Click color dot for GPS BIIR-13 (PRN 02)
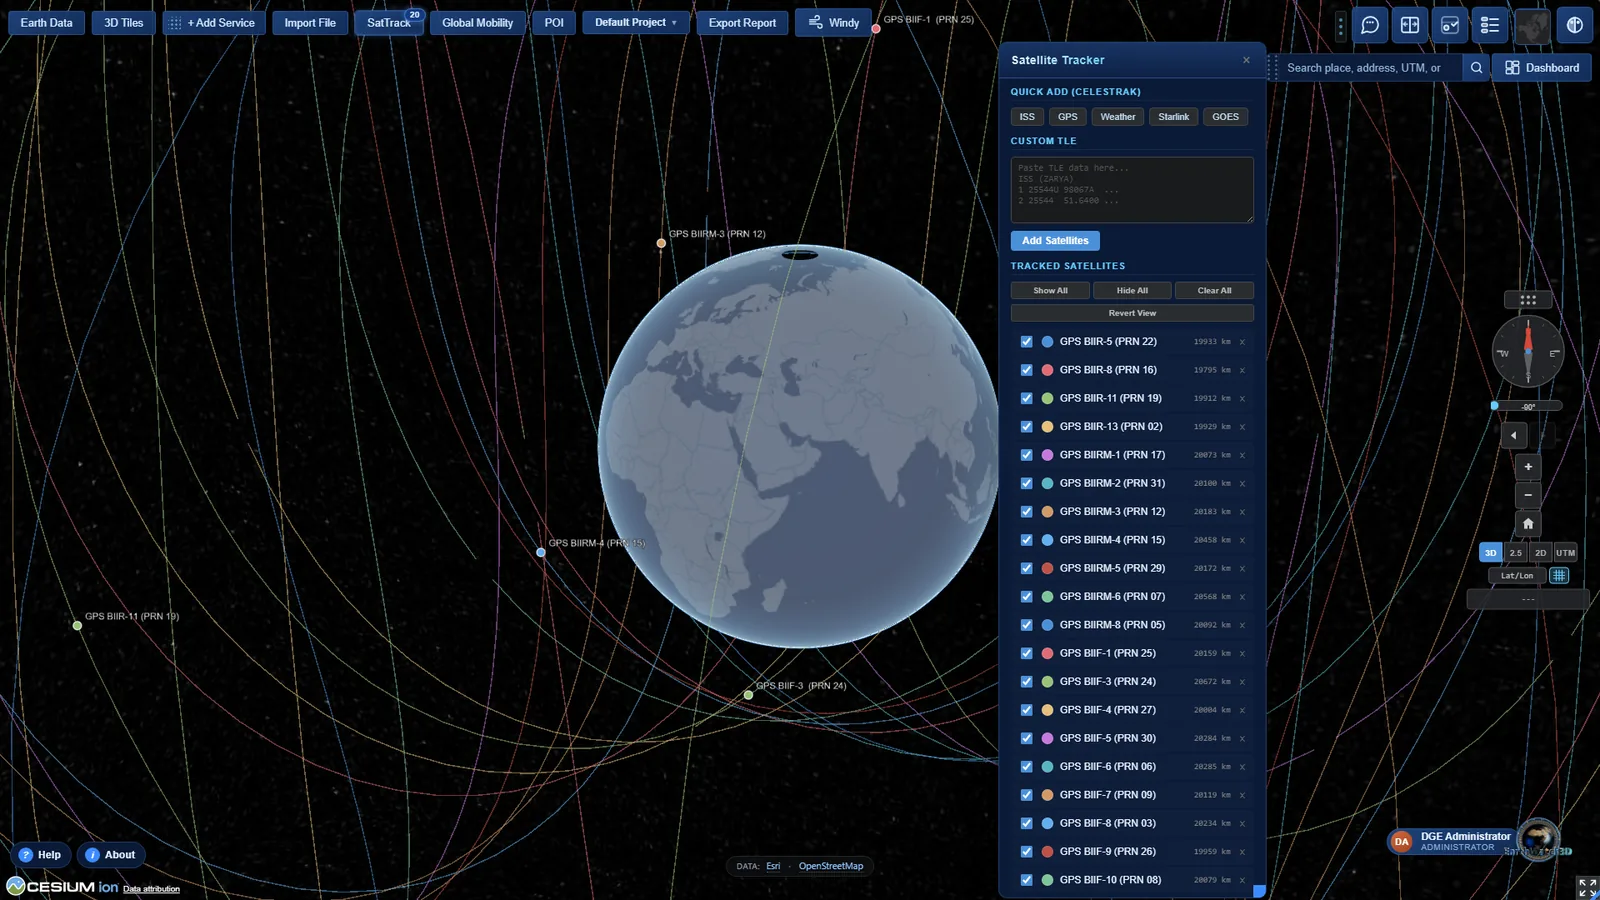This screenshot has width=1600, height=900. tap(1047, 427)
